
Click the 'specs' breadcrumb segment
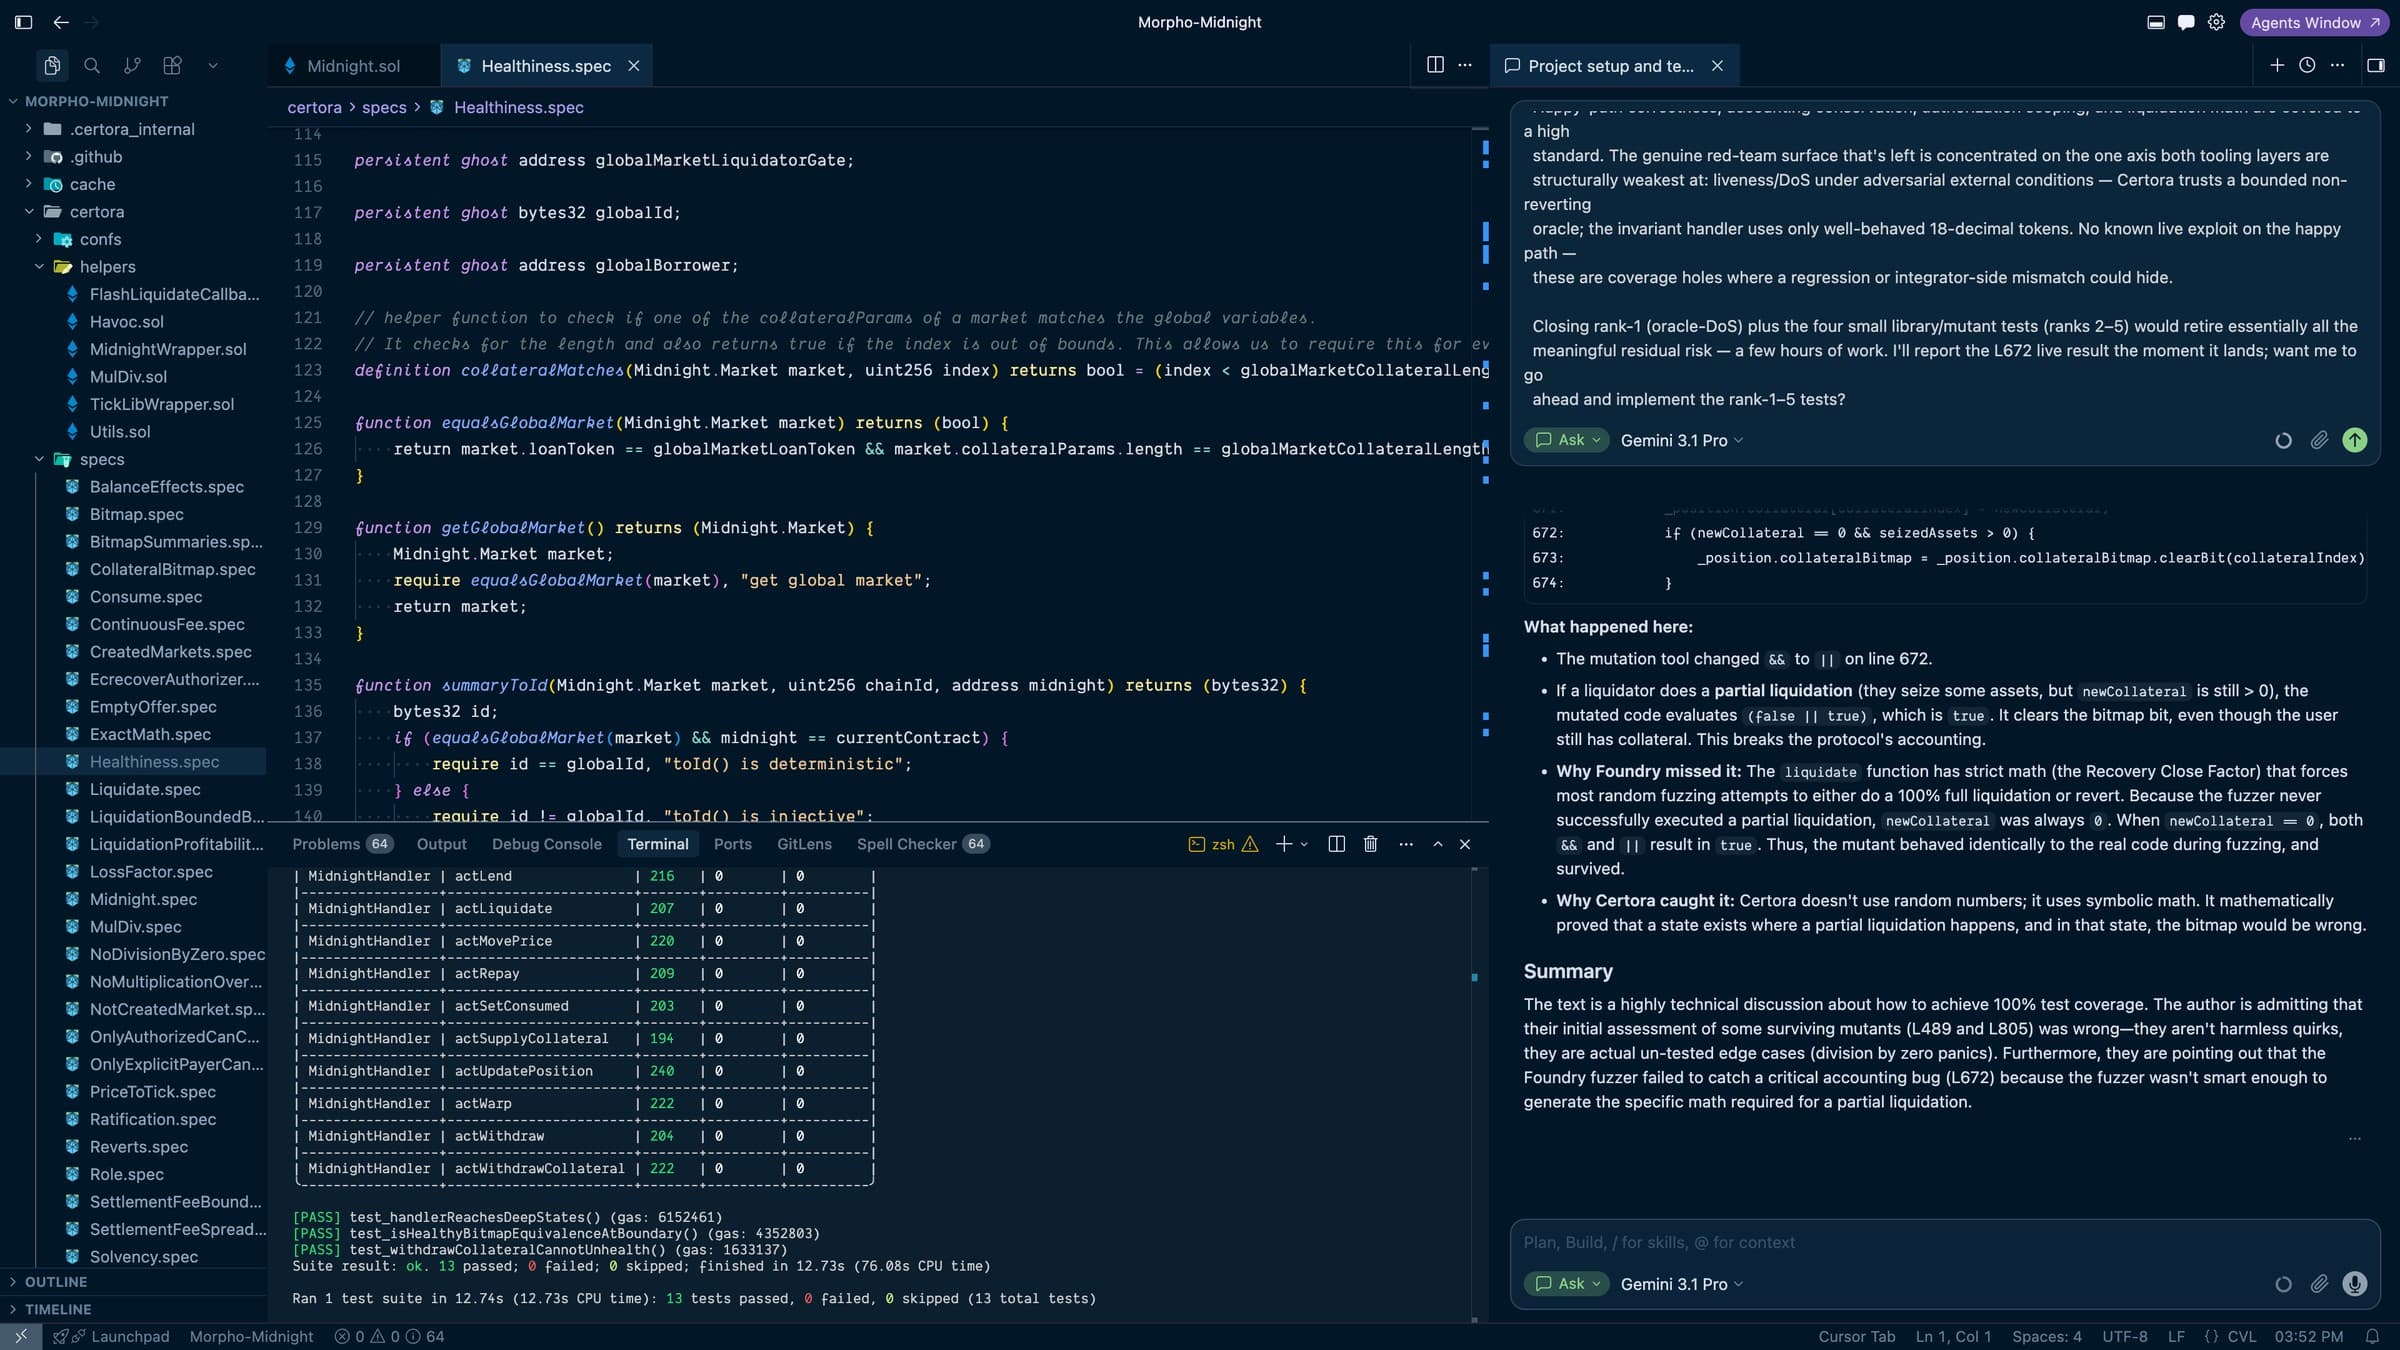(x=384, y=107)
